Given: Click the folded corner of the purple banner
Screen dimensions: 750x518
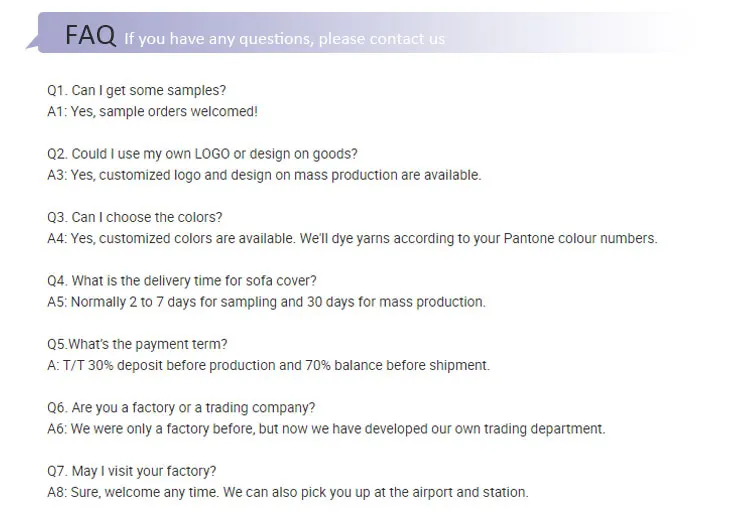Looking at the screenshot, I should click(33, 46).
